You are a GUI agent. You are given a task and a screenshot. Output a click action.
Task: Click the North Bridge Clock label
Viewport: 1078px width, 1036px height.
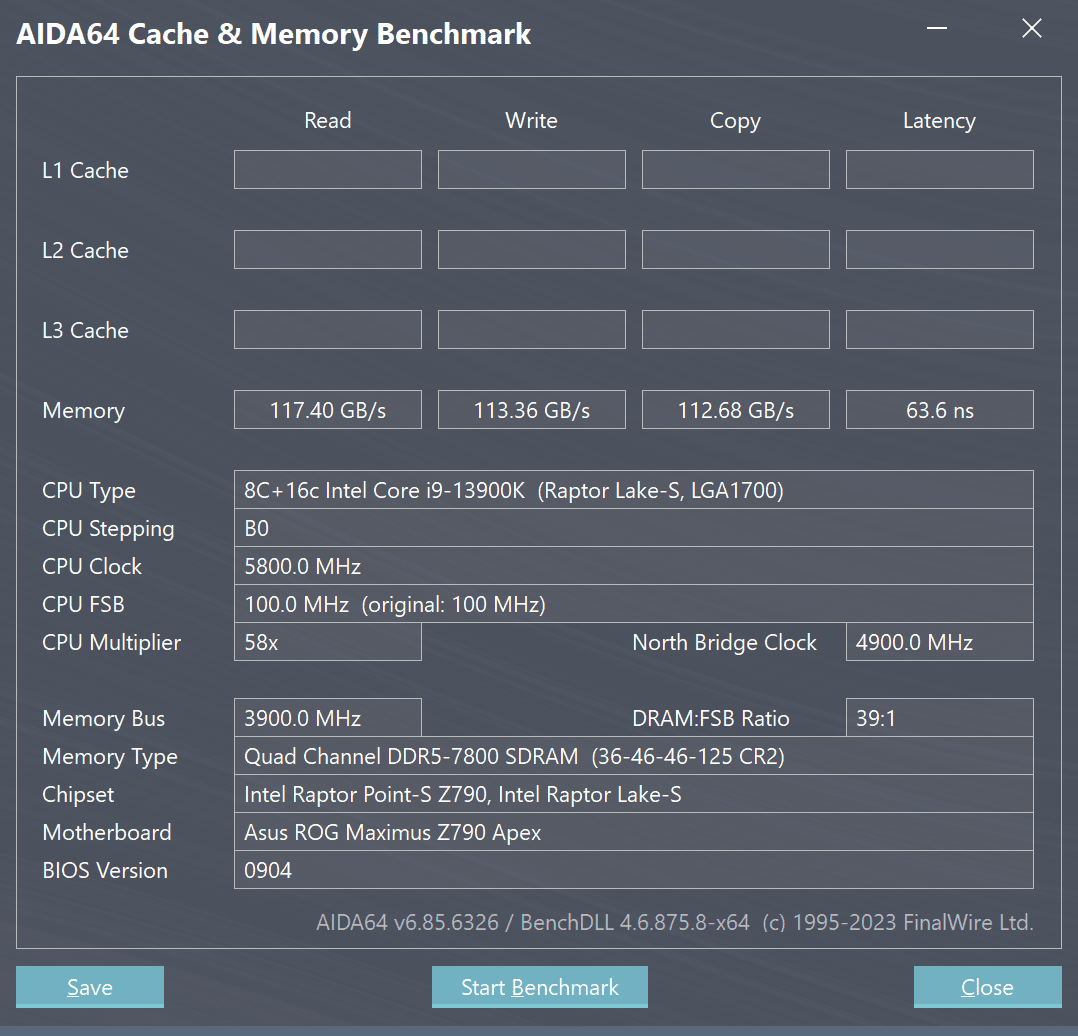[x=724, y=642]
